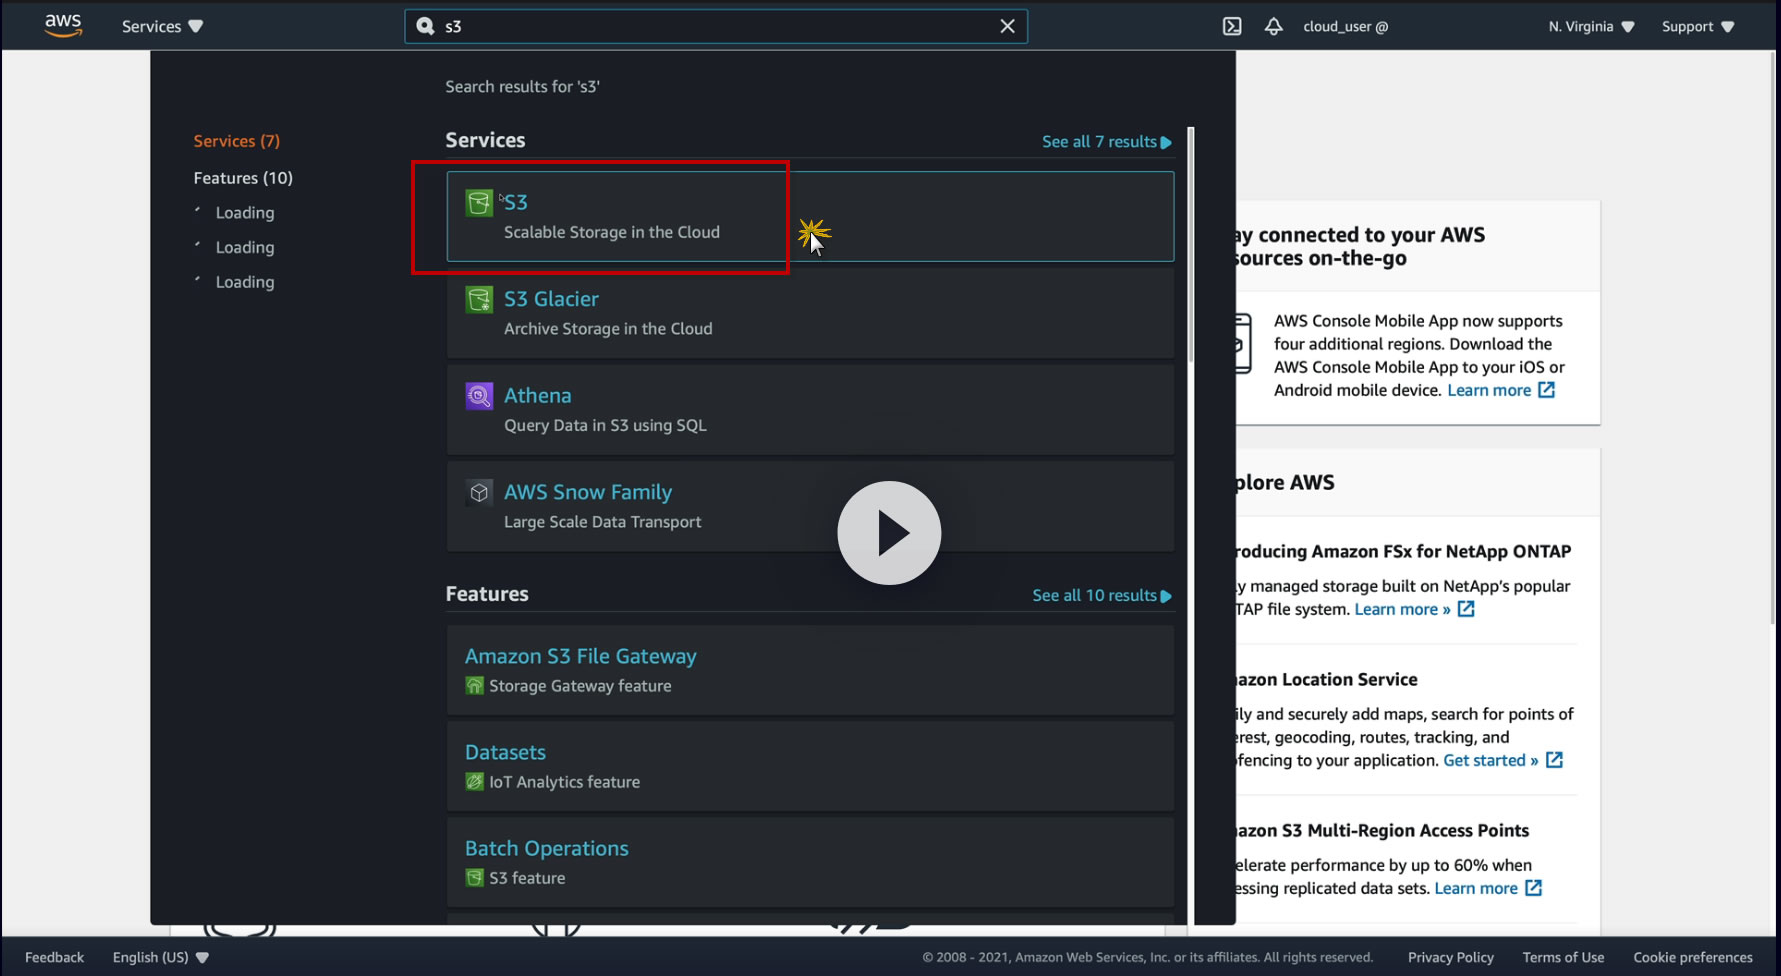Click the 'Search results for s3' heading

click(x=522, y=87)
